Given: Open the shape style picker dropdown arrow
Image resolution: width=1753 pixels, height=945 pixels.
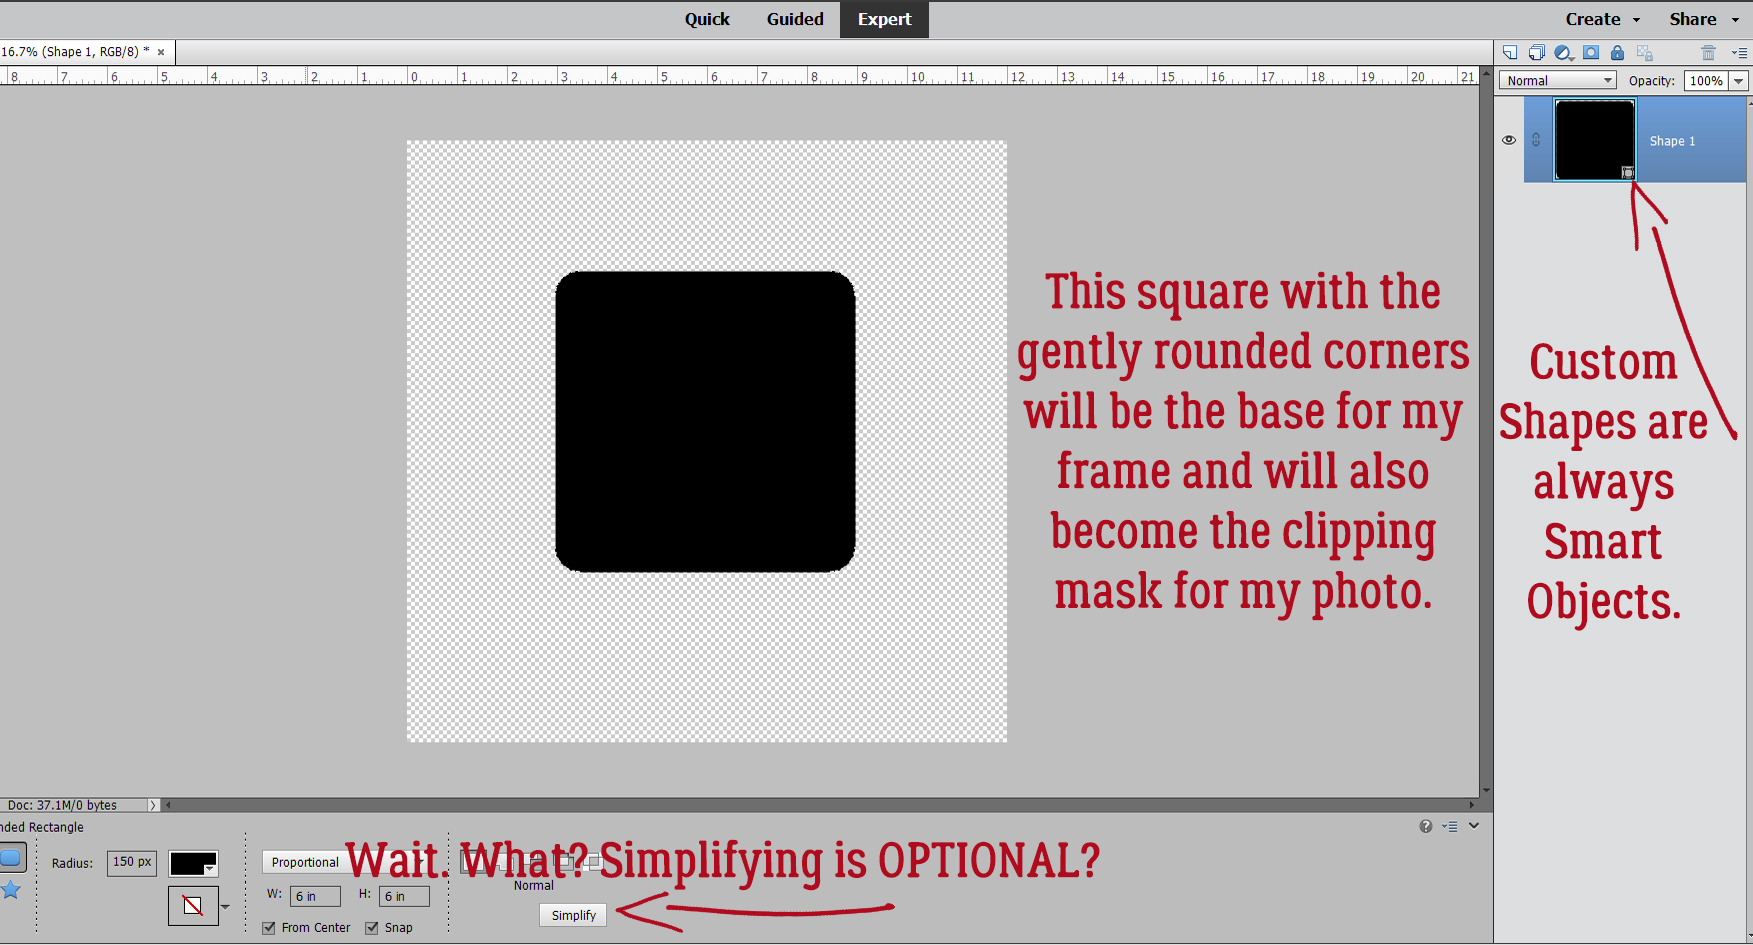Looking at the screenshot, I should point(225,907).
